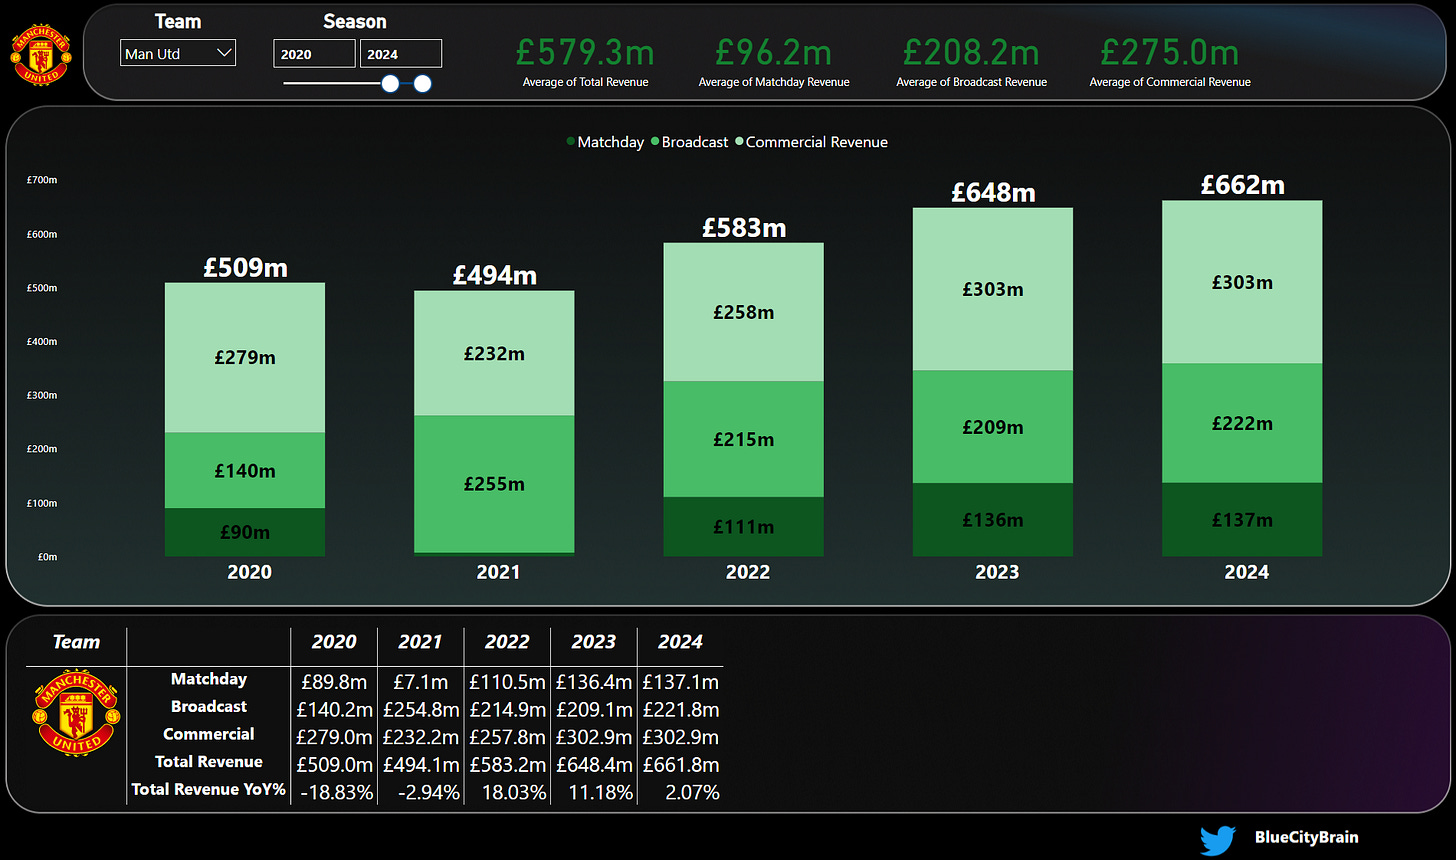Image resolution: width=1456 pixels, height=860 pixels.
Task: Select the 2024 Matchday segment £137m
Action: pyautogui.click(x=1242, y=520)
